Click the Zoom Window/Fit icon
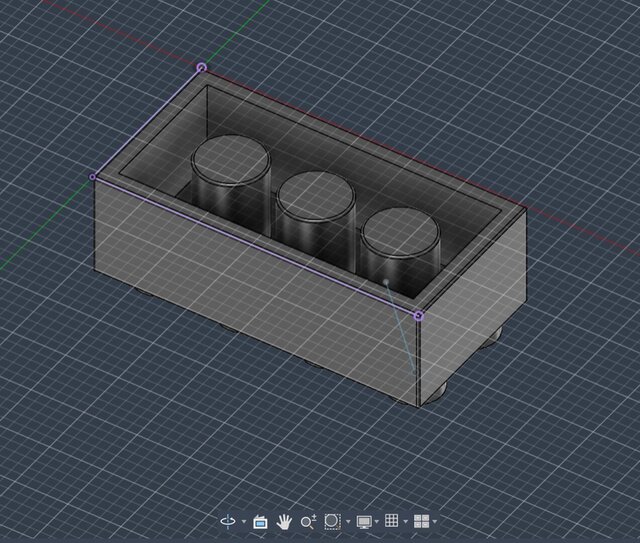Image resolution: width=640 pixels, height=543 pixels. (x=332, y=521)
